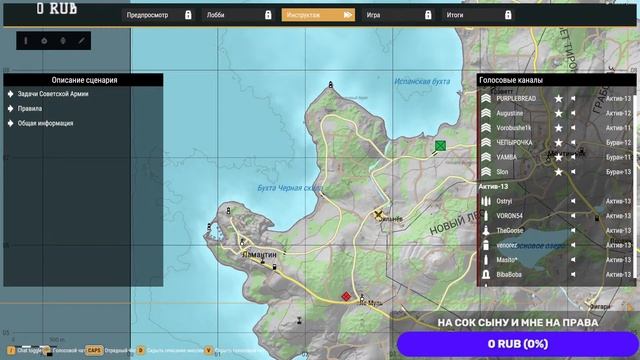This screenshot has width=640, height=360.
Task: Click rank chevrons icon beside Augustine
Action: [x=486, y=113]
